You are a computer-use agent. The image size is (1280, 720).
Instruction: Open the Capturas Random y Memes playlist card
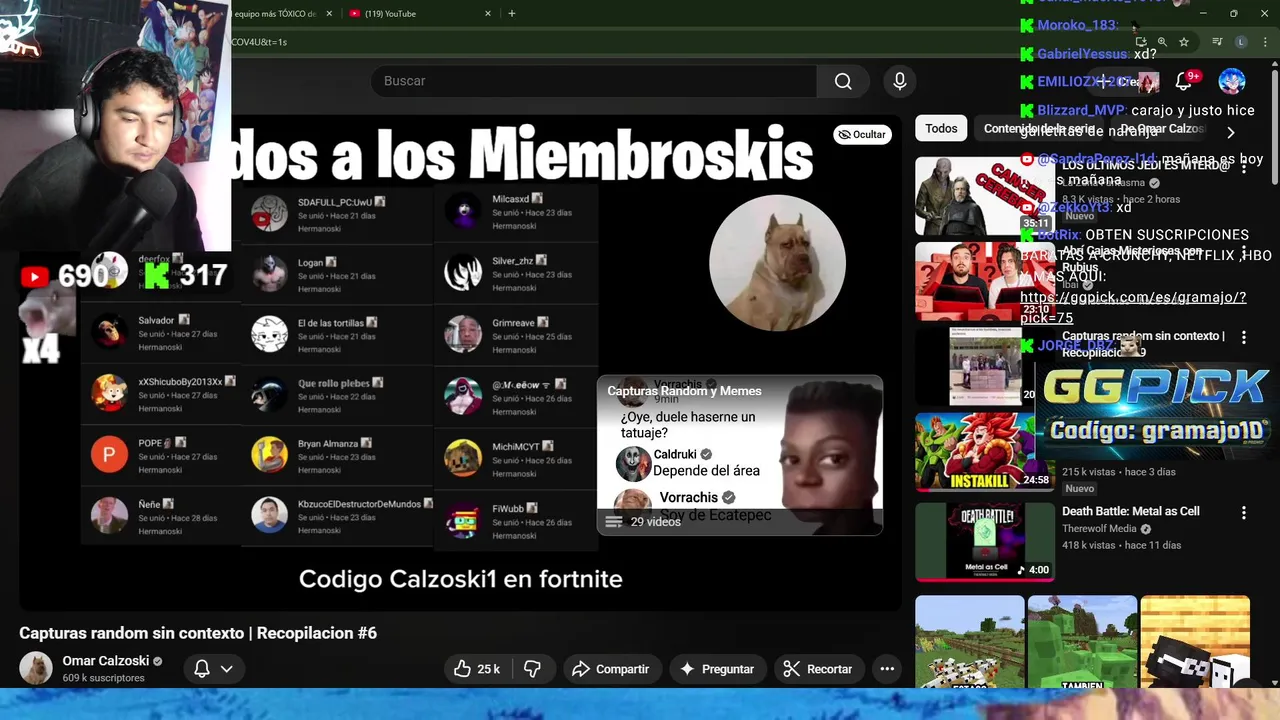[740, 456]
